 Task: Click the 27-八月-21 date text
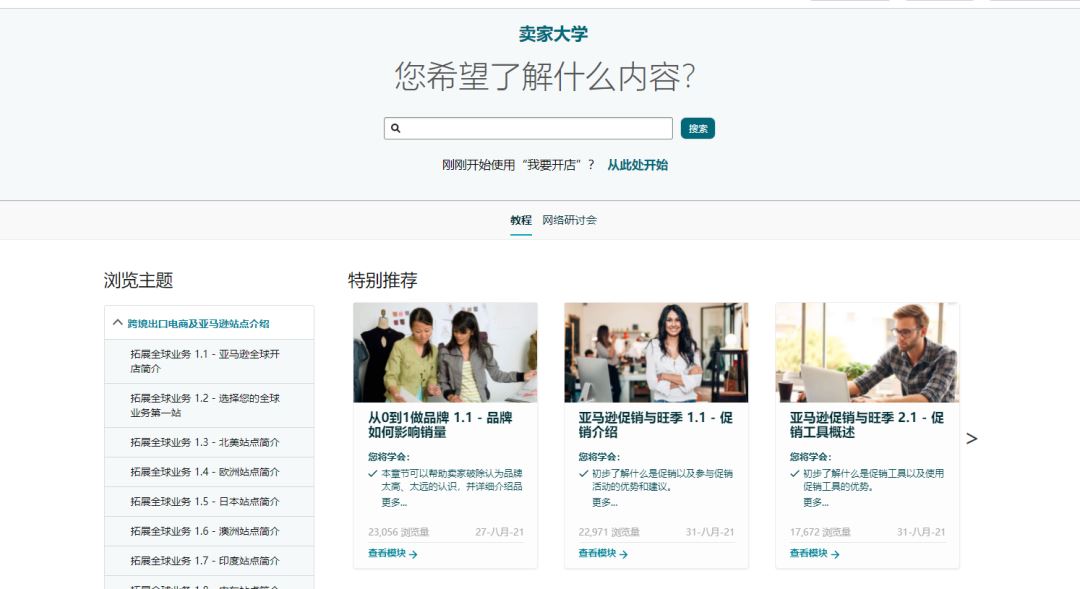coord(499,532)
